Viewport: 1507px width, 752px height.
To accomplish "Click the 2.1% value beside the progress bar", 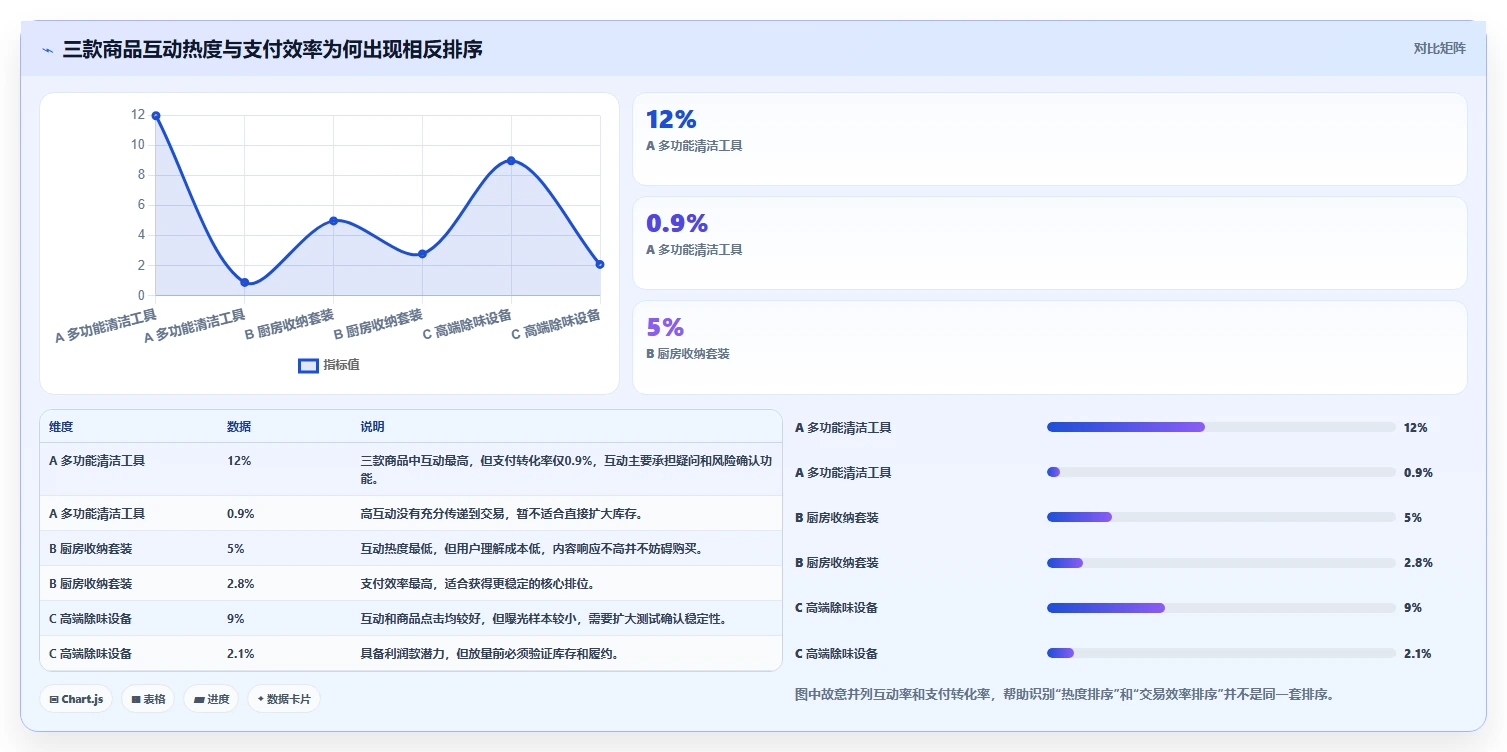I will point(1418,654).
